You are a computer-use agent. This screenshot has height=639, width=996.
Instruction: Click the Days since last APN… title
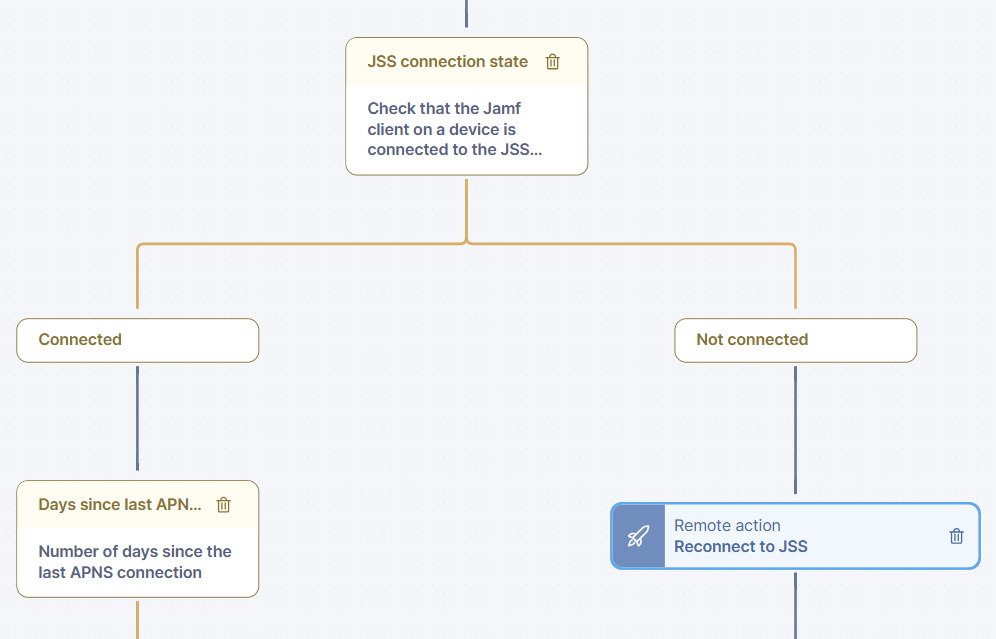click(119, 505)
